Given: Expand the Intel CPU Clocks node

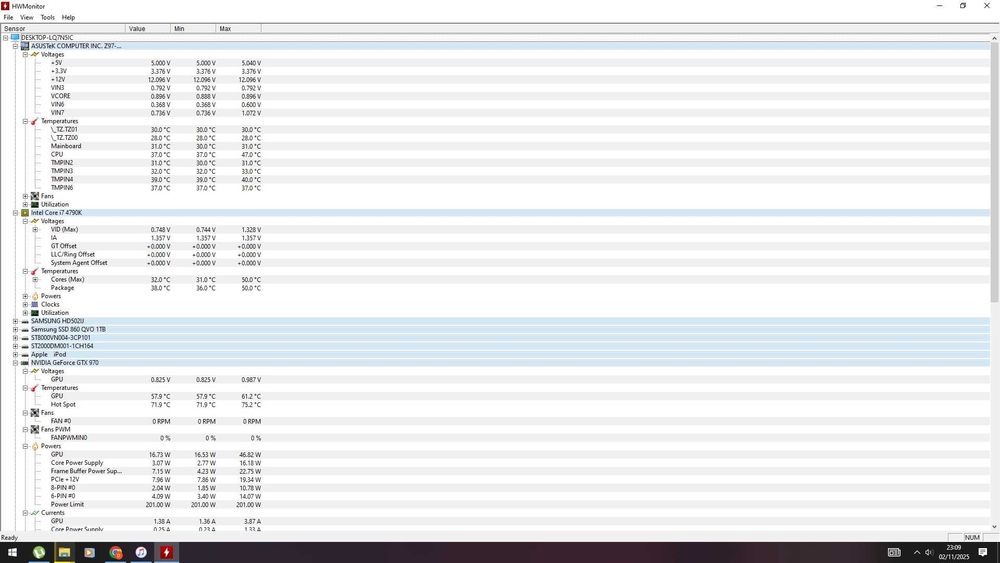Looking at the screenshot, I should point(26,305).
